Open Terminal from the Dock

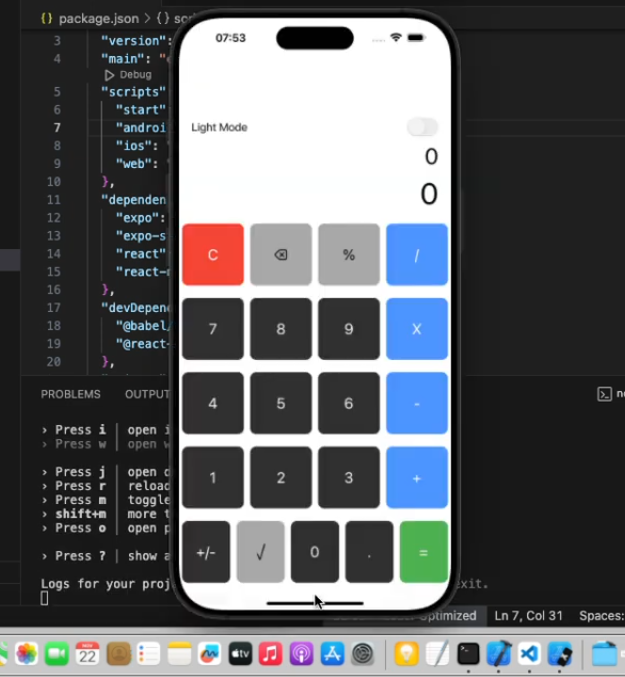(468, 653)
